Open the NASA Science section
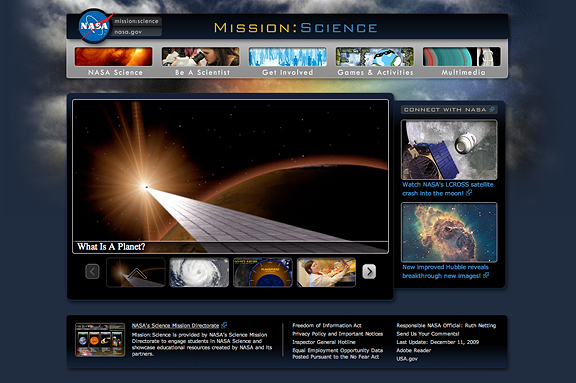This screenshot has width=576, height=383. click(114, 61)
